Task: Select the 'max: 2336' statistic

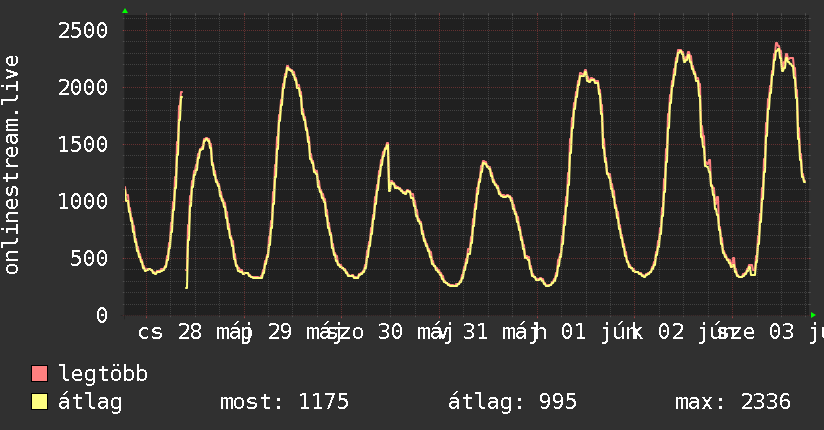Action: [x=733, y=402]
